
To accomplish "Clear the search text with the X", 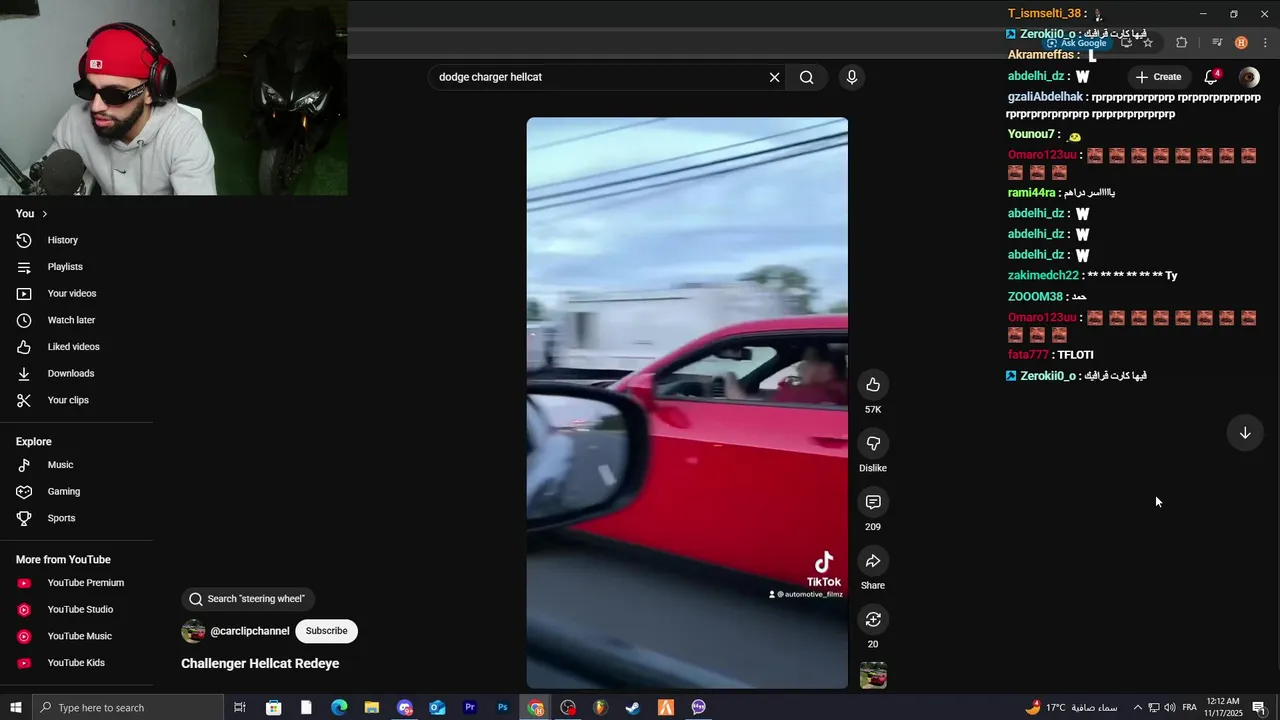I will (774, 77).
